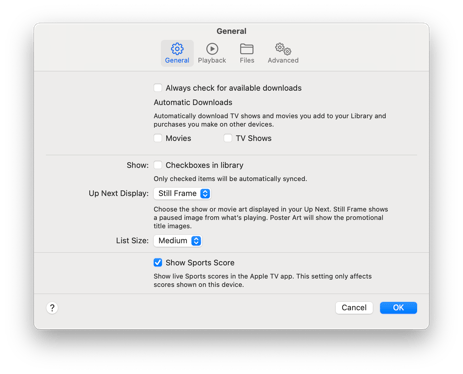
Task: Switch to the Files folder tab
Action: [247, 53]
